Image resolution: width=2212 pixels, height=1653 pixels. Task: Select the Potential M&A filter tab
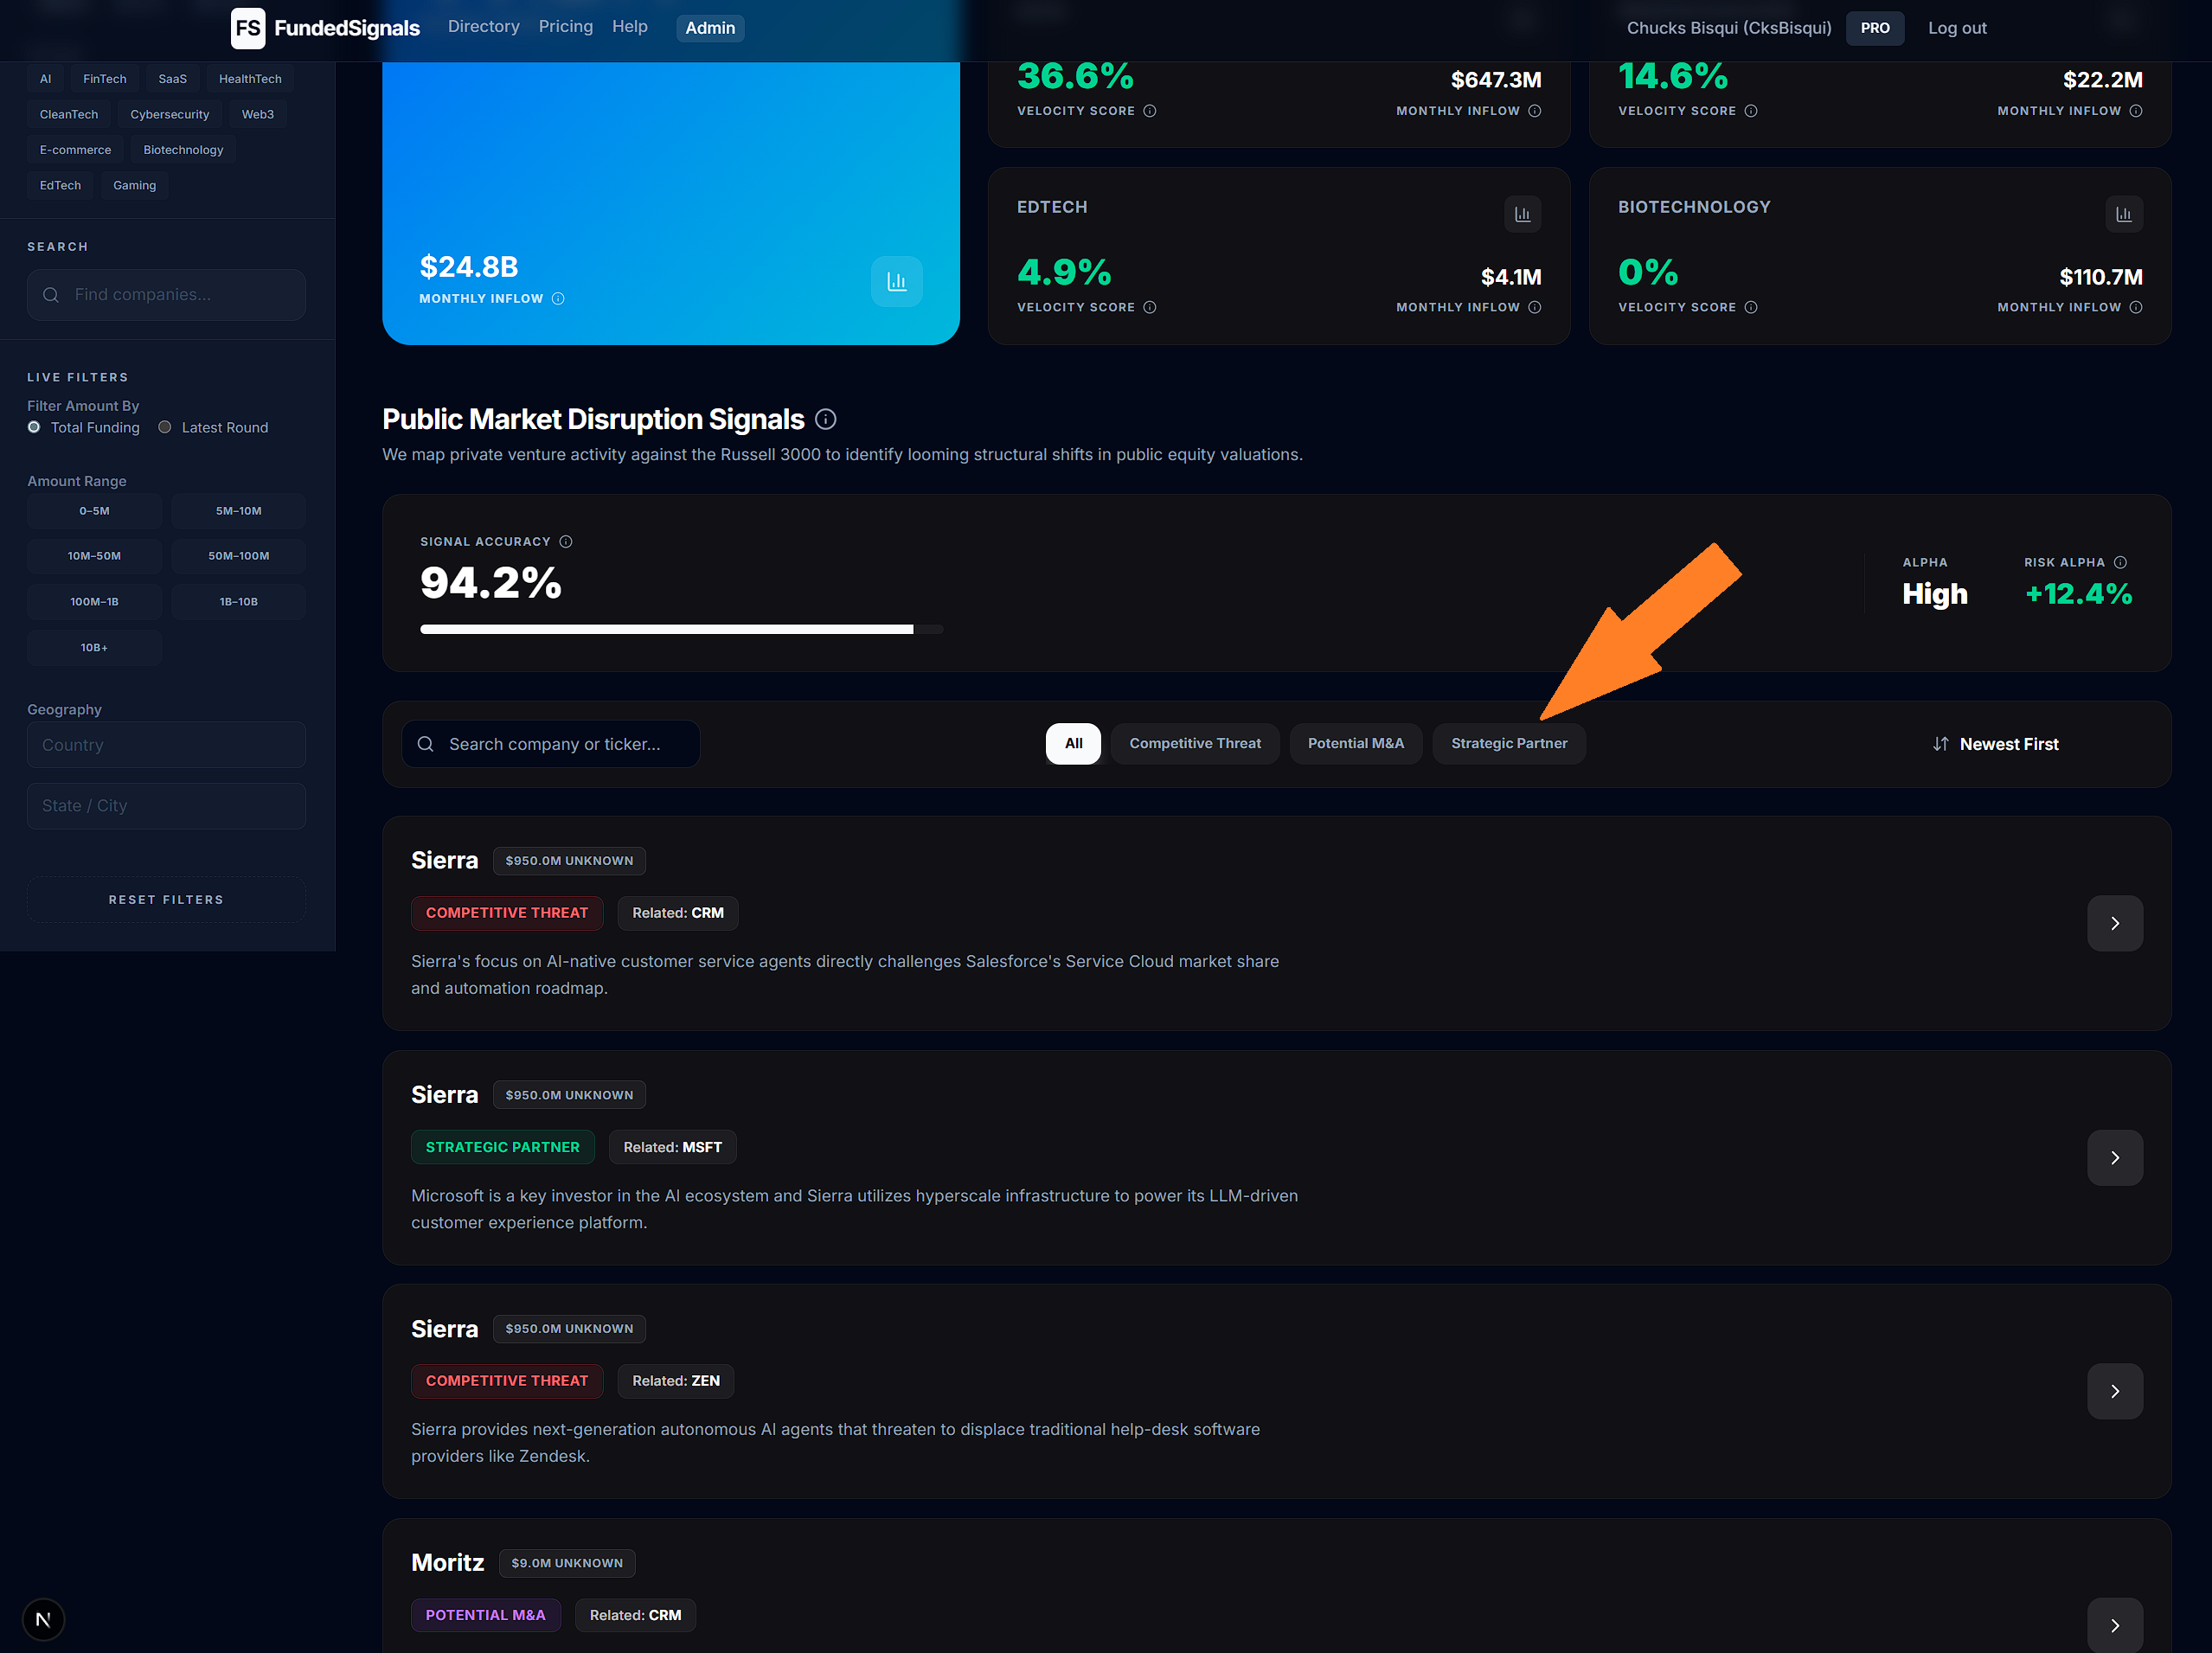tap(1356, 743)
